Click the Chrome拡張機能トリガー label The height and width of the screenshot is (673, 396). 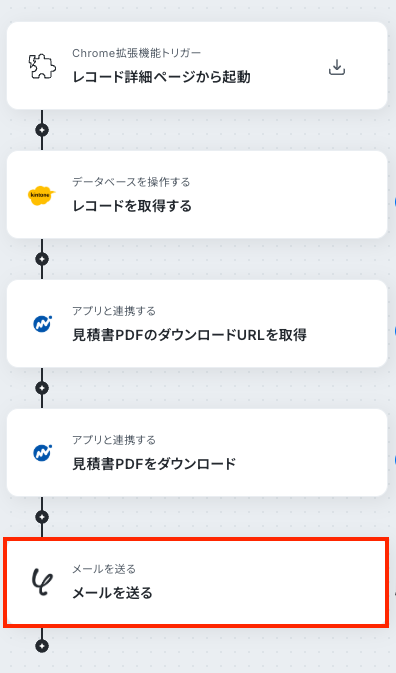pos(136,53)
